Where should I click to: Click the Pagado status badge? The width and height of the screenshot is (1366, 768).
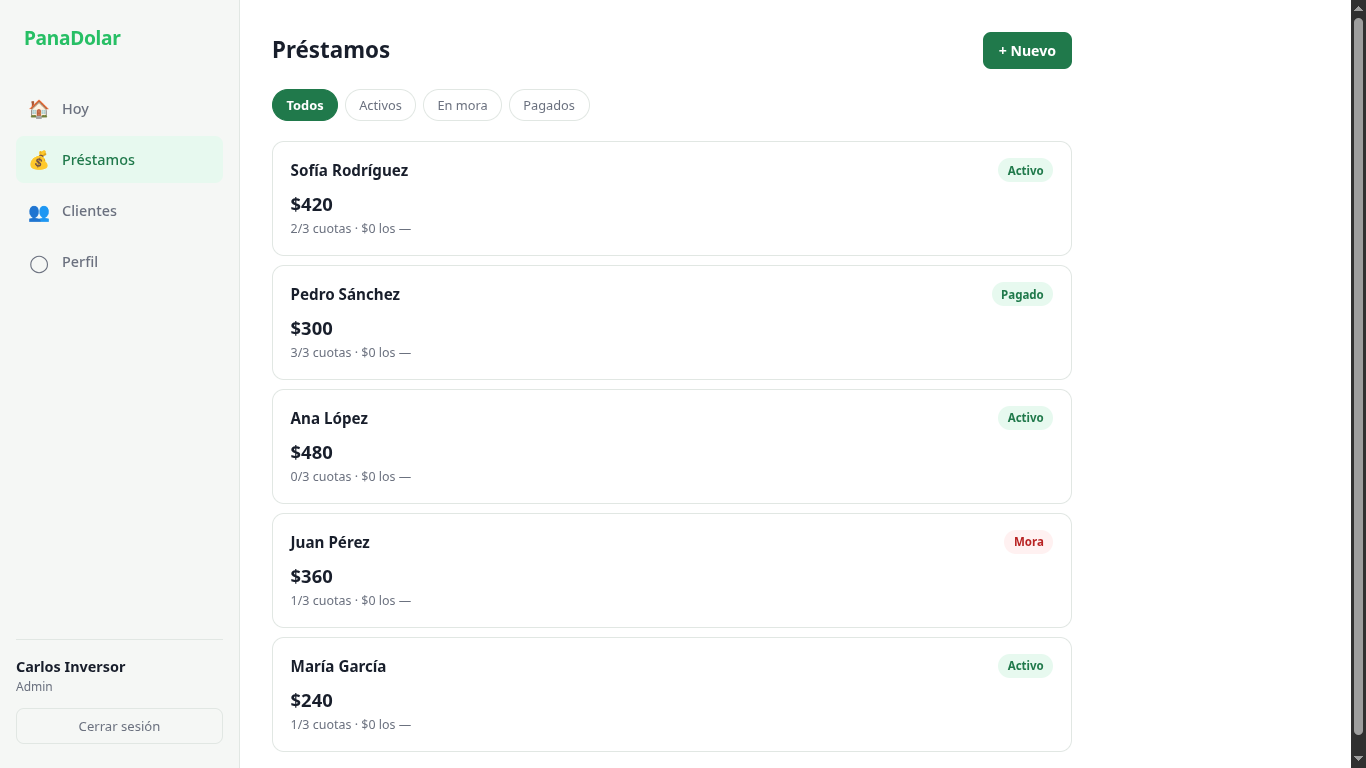[x=1022, y=294]
